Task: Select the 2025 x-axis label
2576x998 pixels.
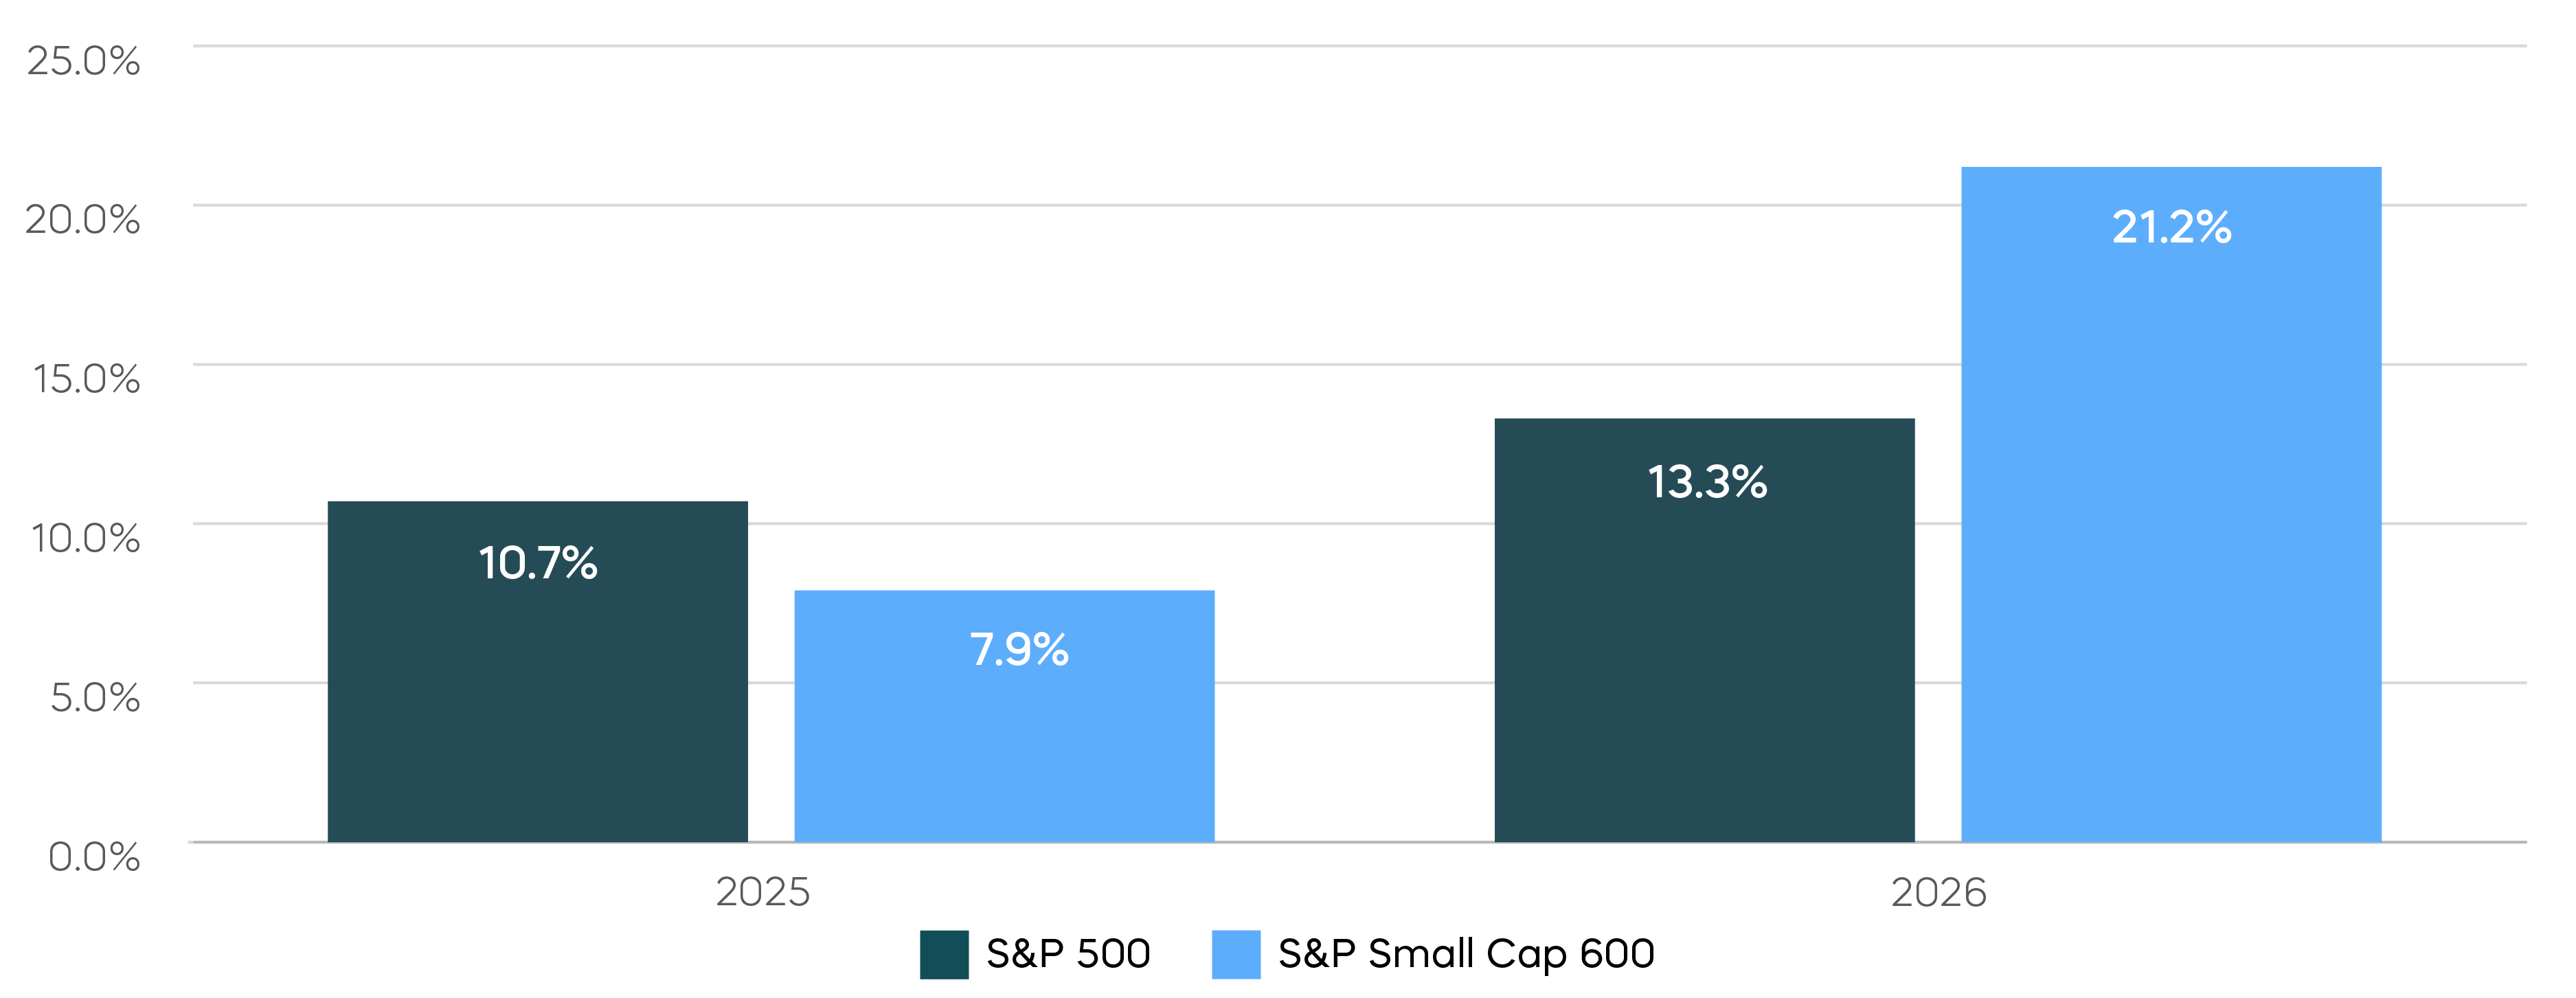Action: point(763,892)
